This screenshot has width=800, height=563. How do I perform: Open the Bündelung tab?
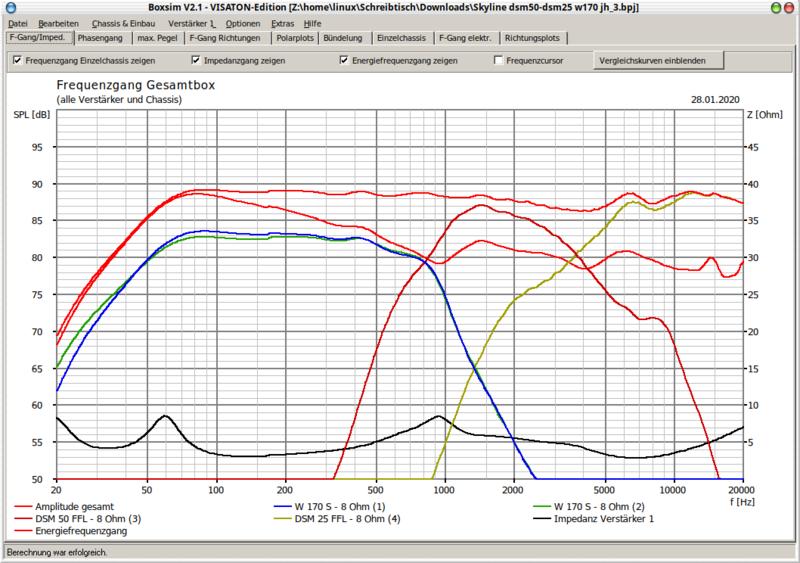click(x=343, y=38)
